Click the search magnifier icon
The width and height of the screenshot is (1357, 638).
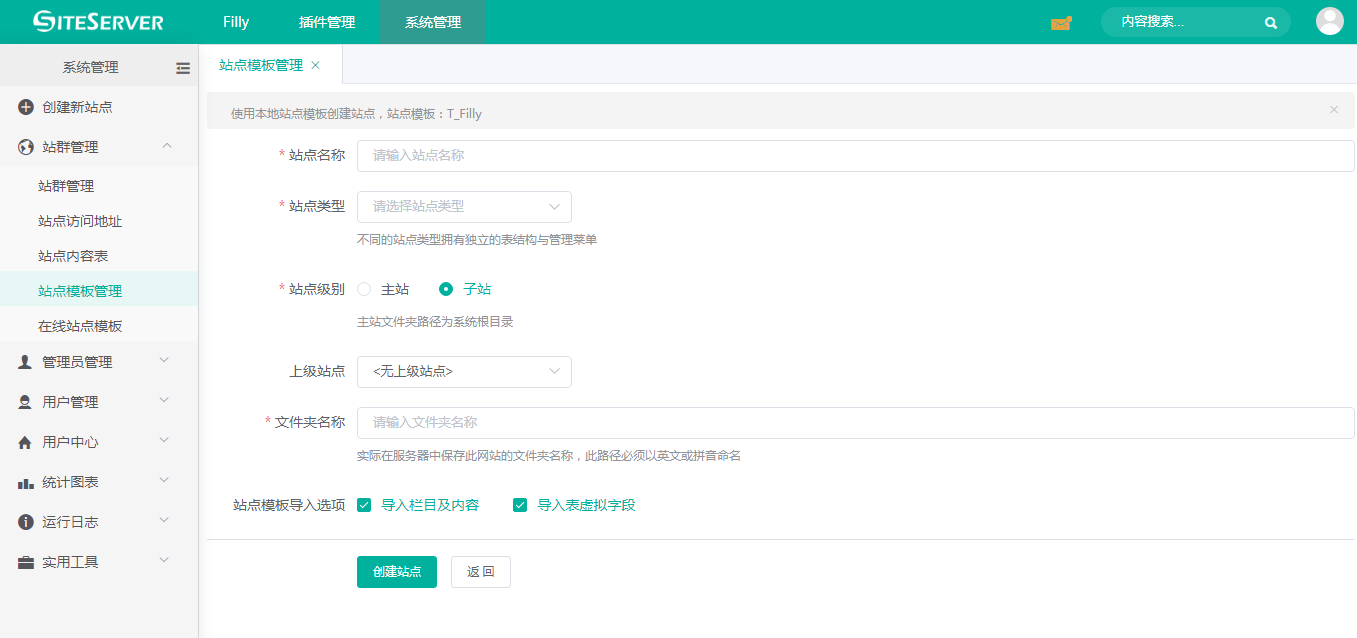(x=1271, y=22)
